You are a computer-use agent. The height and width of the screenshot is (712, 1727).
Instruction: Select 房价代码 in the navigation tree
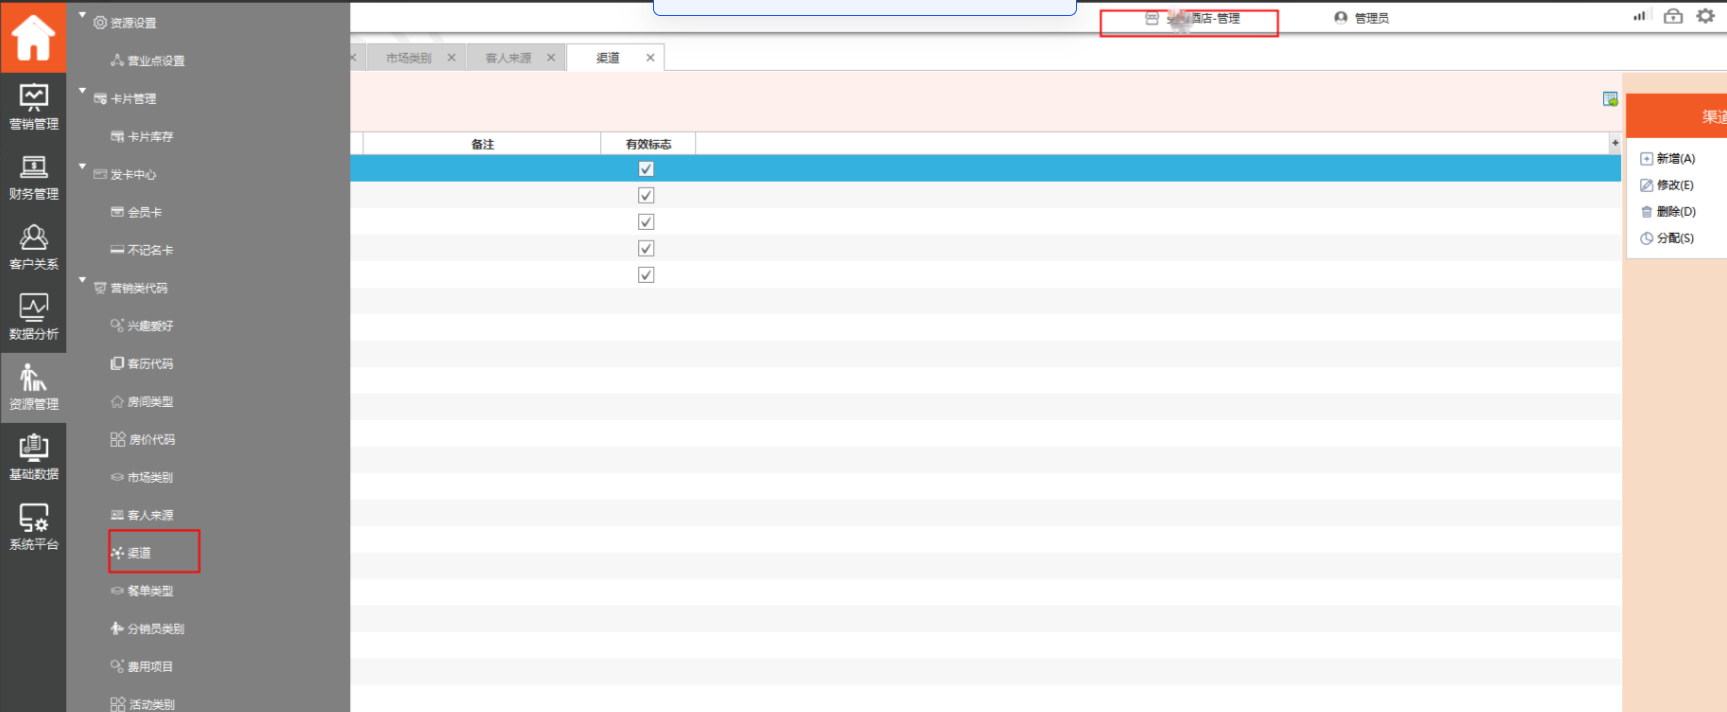(151, 440)
